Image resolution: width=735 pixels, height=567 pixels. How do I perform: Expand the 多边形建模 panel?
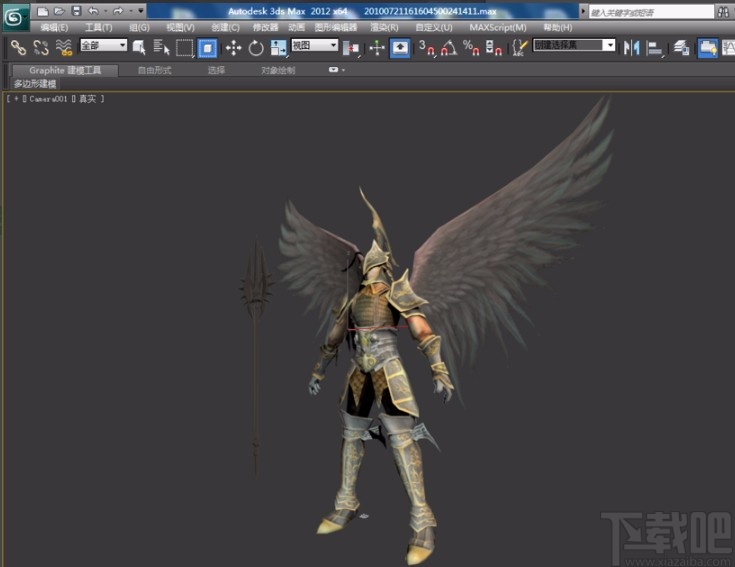coord(35,84)
